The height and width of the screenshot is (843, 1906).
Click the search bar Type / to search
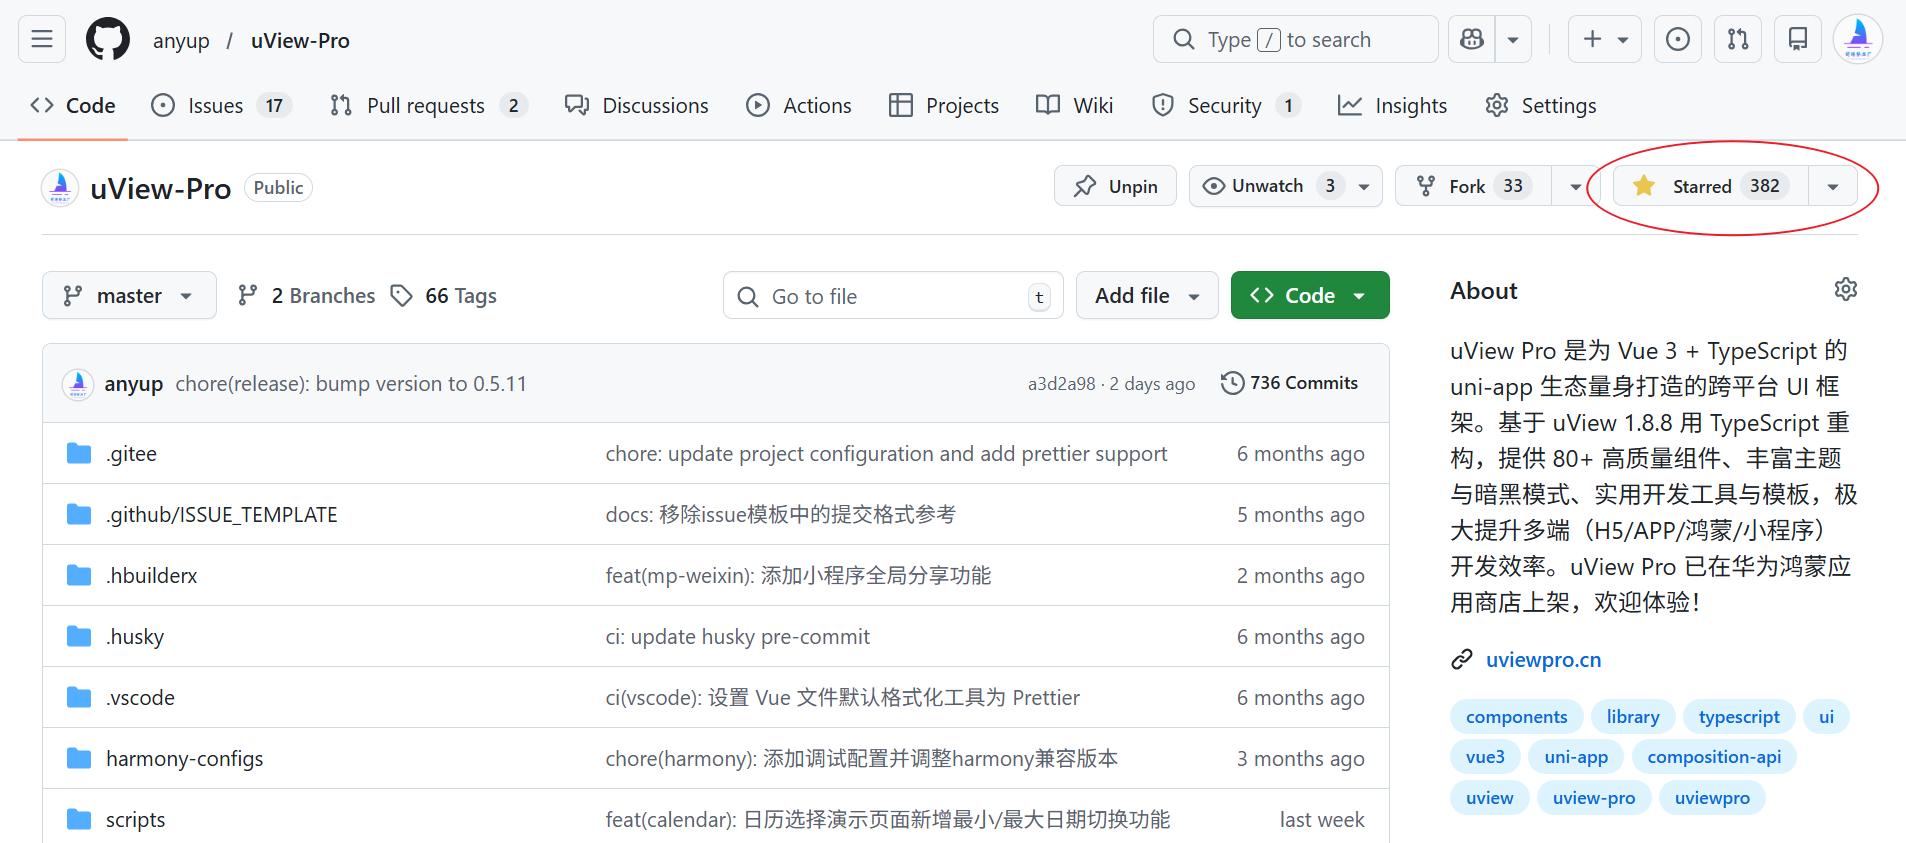(x=1295, y=39)
